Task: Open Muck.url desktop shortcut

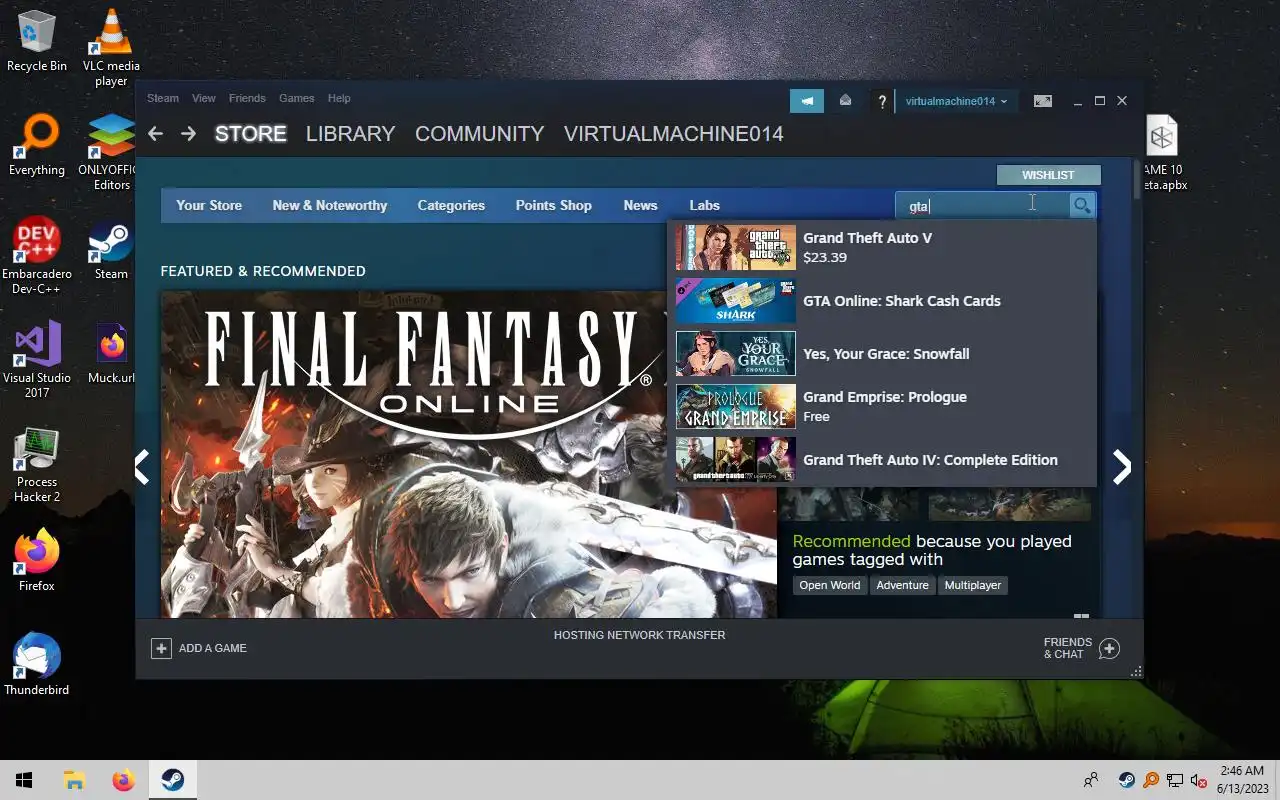Action: tap(111, 354)
